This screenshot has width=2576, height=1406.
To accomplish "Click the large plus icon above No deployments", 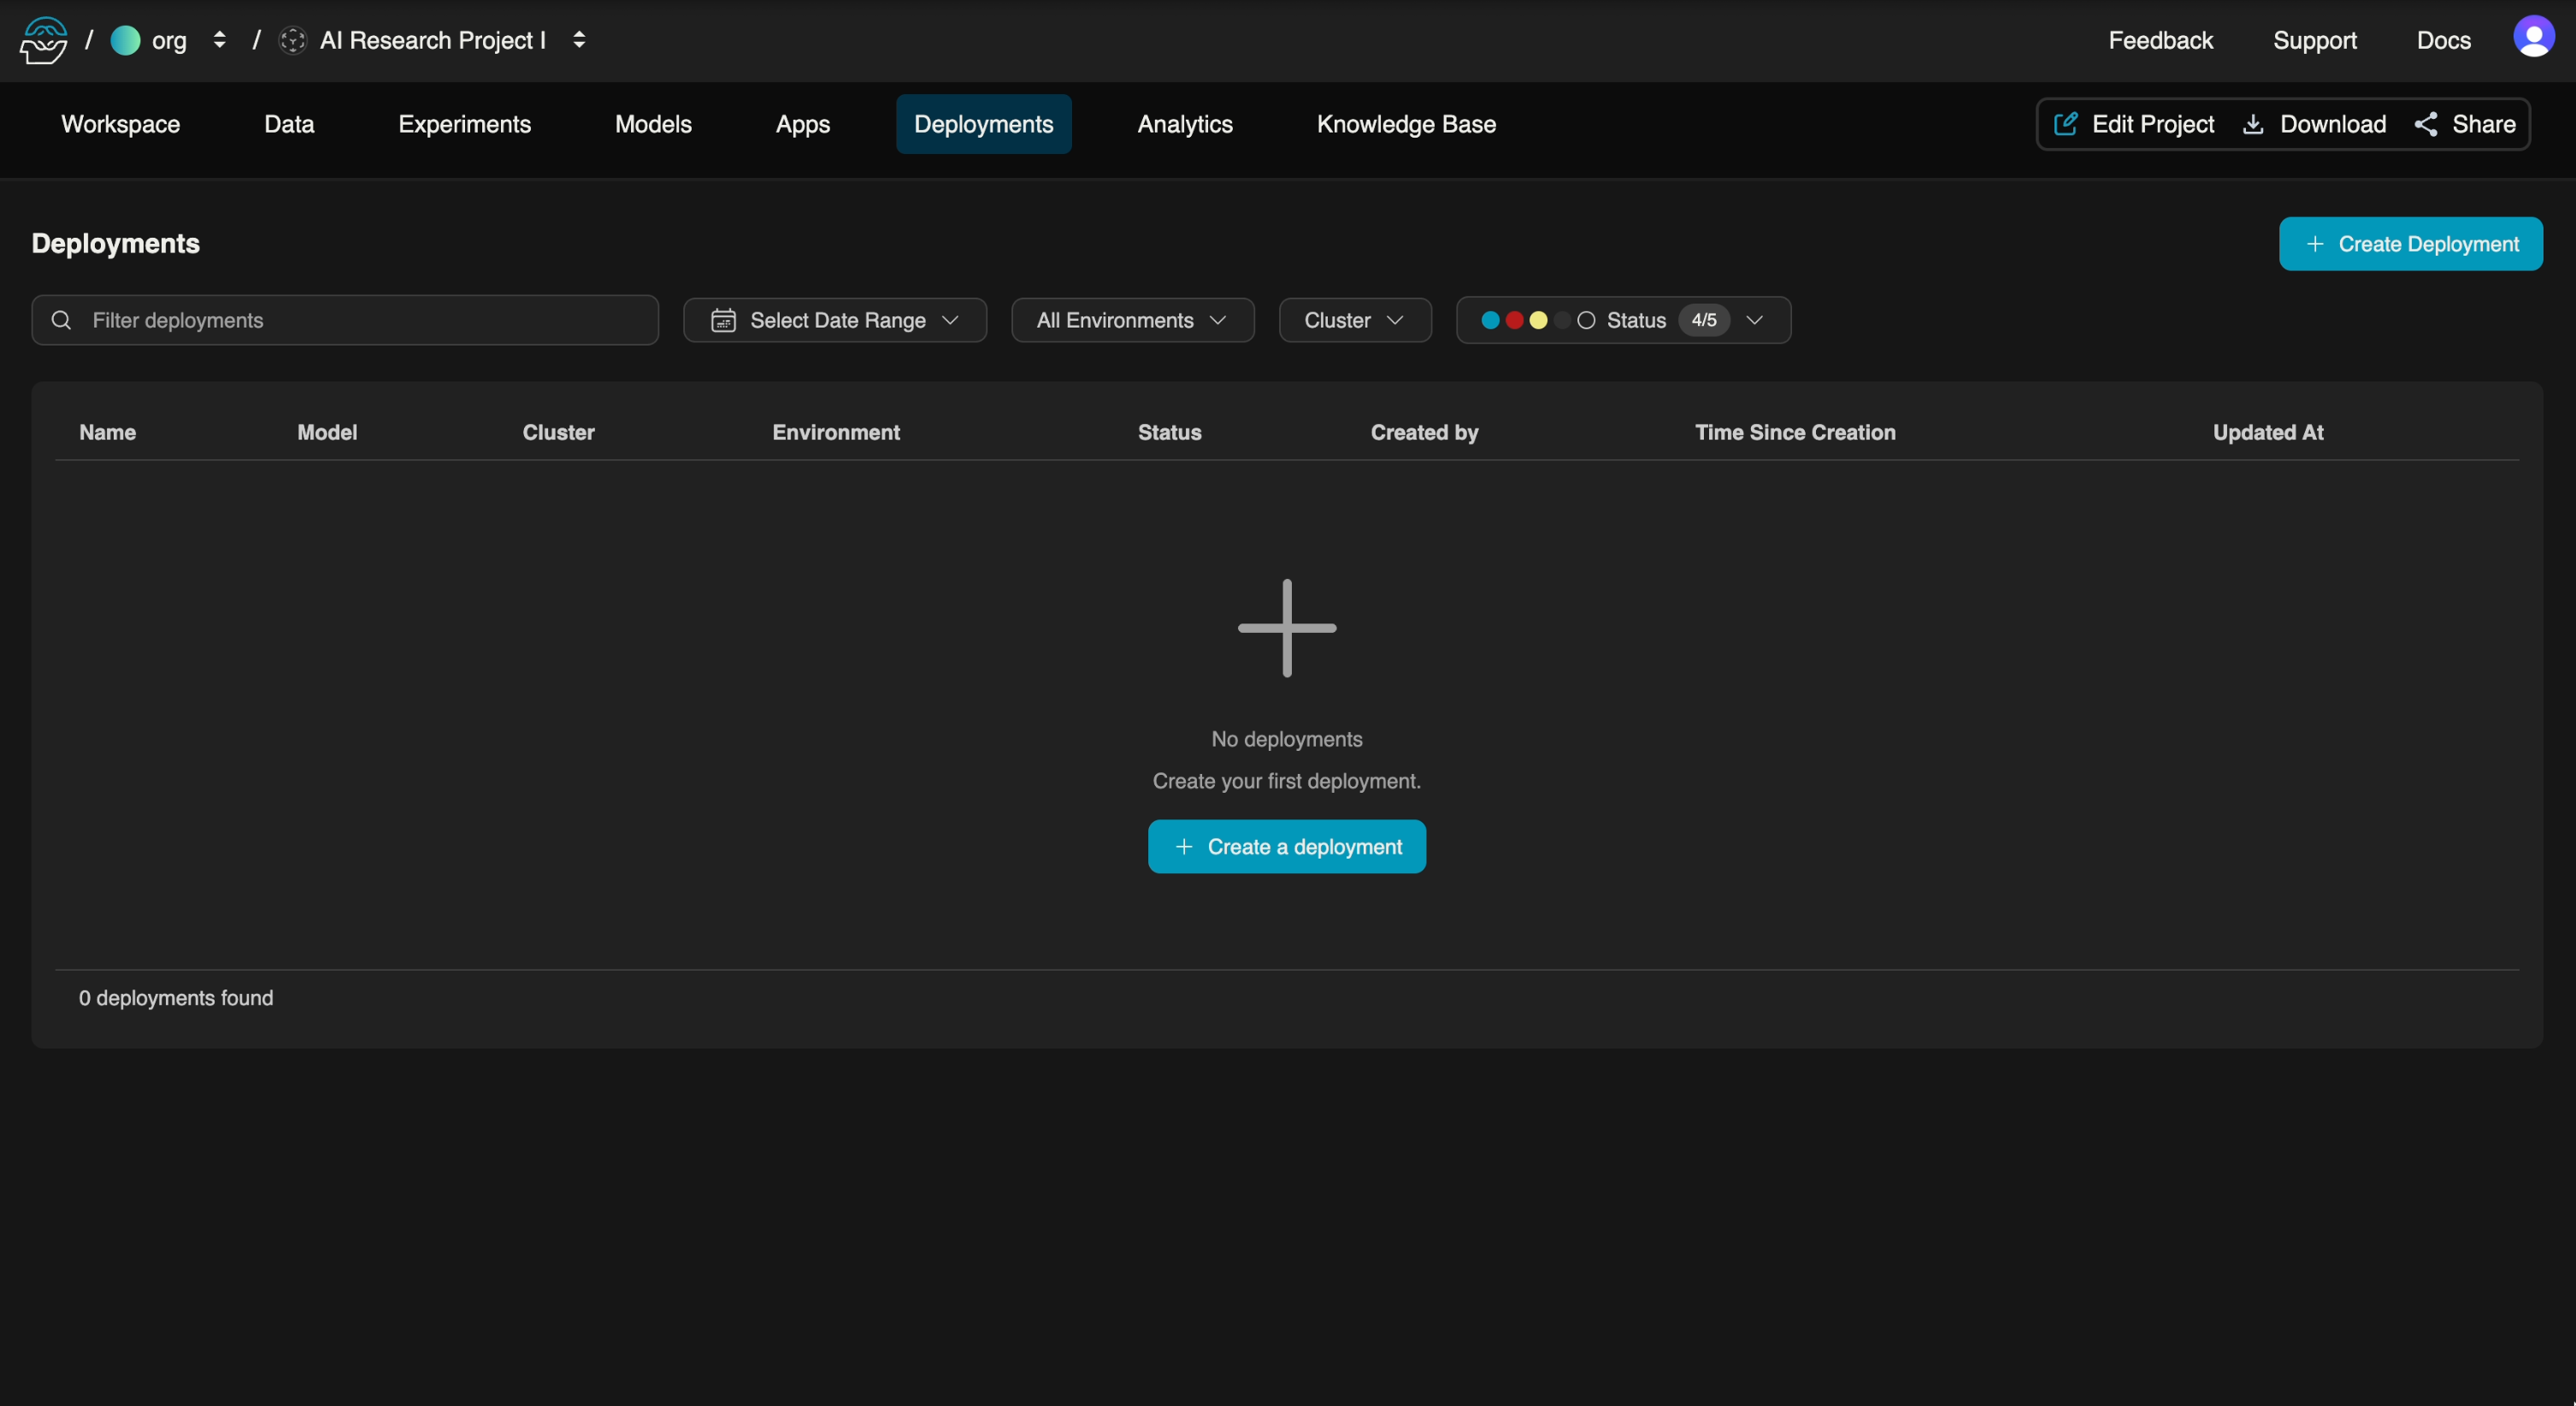I will (1286, 628).
